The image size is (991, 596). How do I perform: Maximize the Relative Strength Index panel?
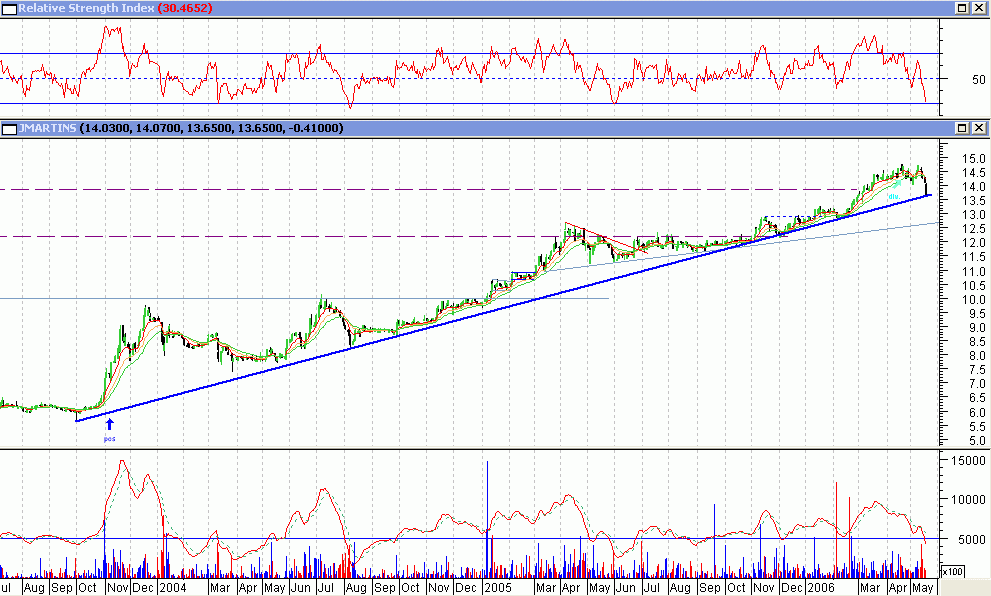[x=963, y=8]
